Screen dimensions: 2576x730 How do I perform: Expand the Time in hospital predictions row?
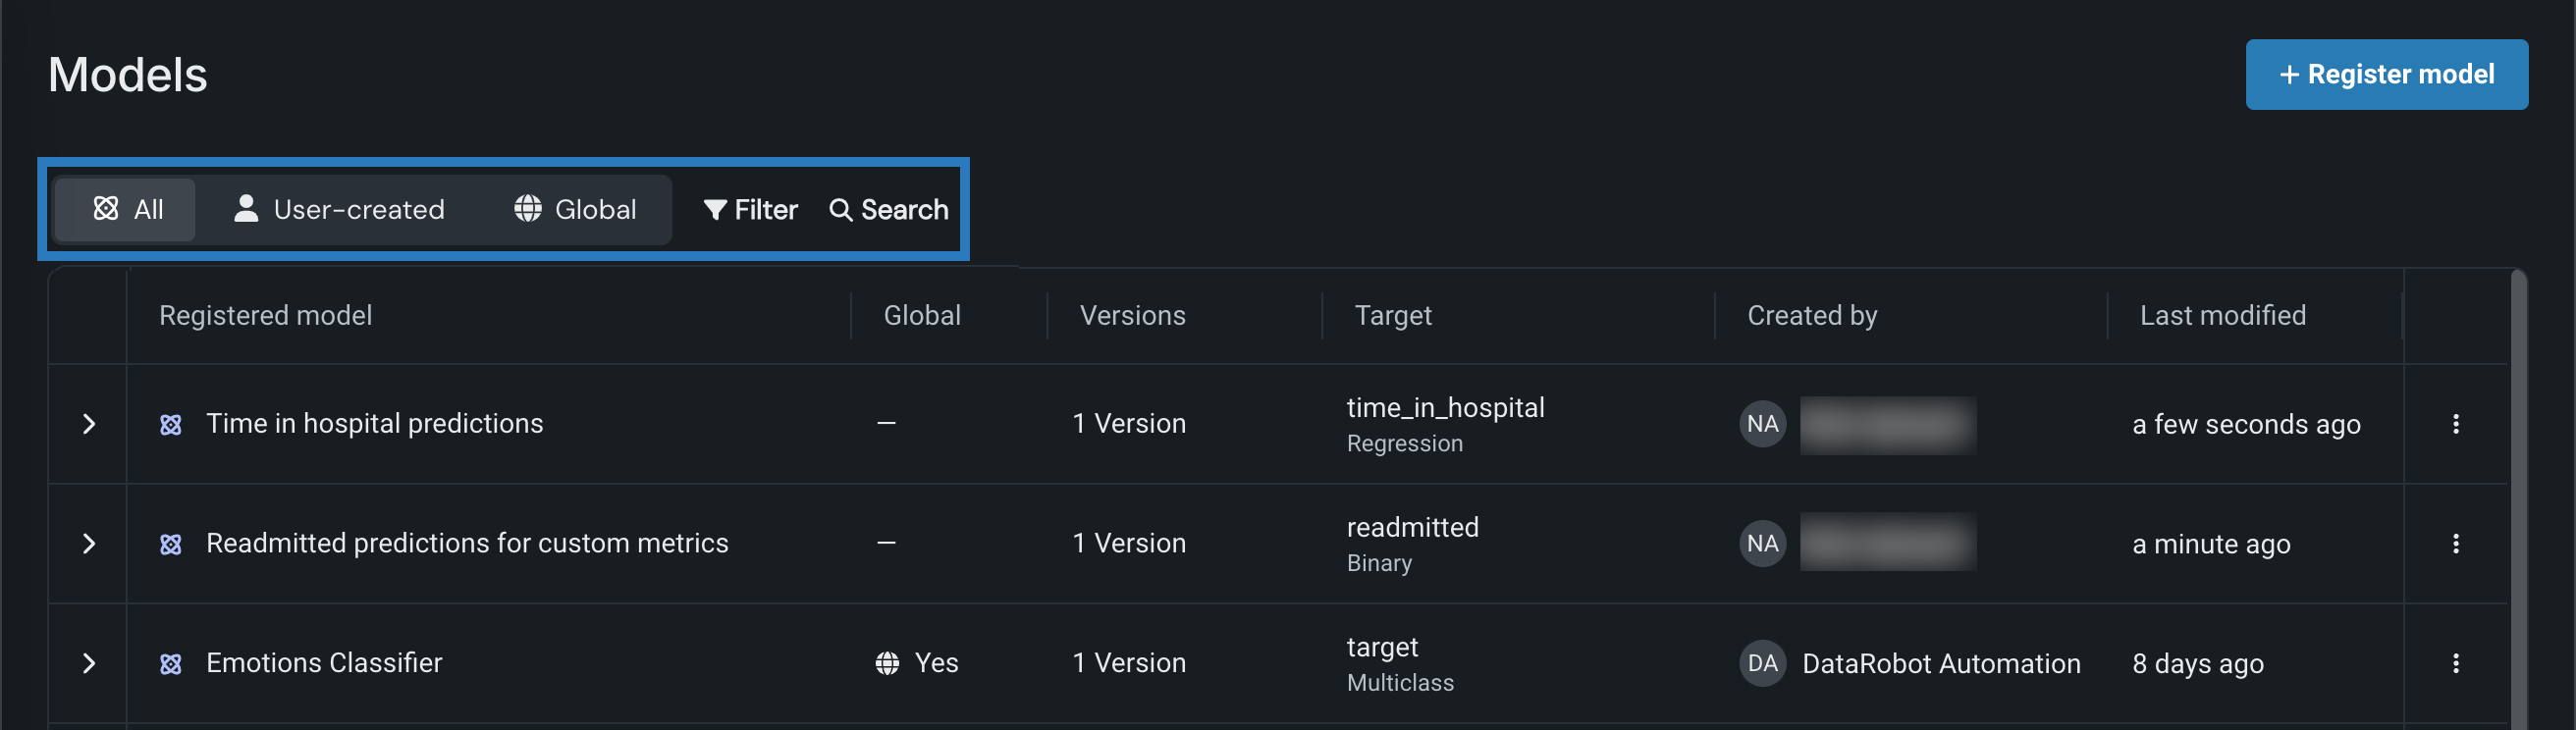[x=89, y=424]
